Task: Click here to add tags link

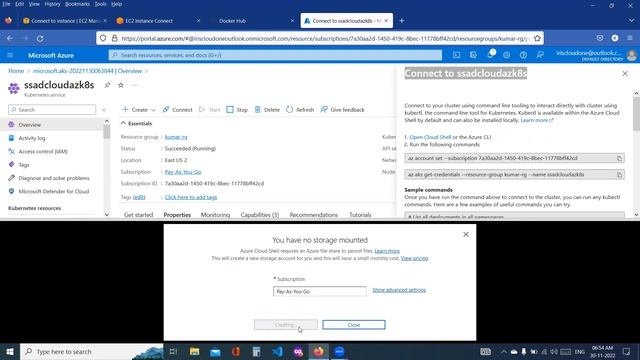Action: [191, 197]
